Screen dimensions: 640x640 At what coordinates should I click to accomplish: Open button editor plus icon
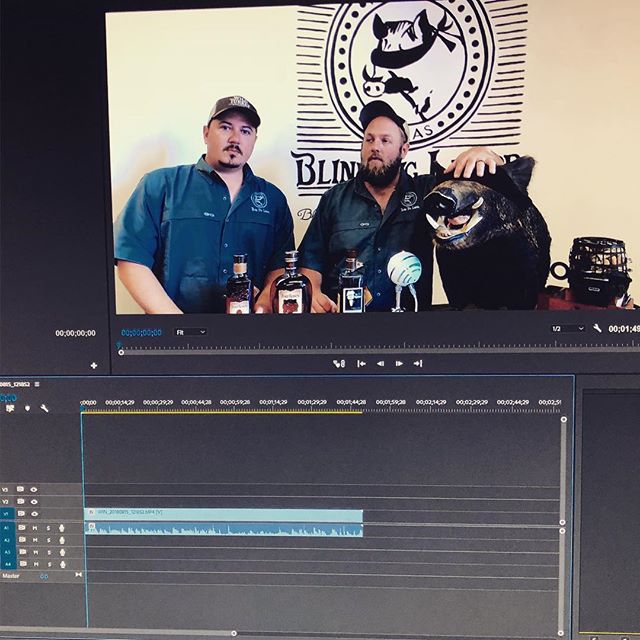[x=93, y=365]
